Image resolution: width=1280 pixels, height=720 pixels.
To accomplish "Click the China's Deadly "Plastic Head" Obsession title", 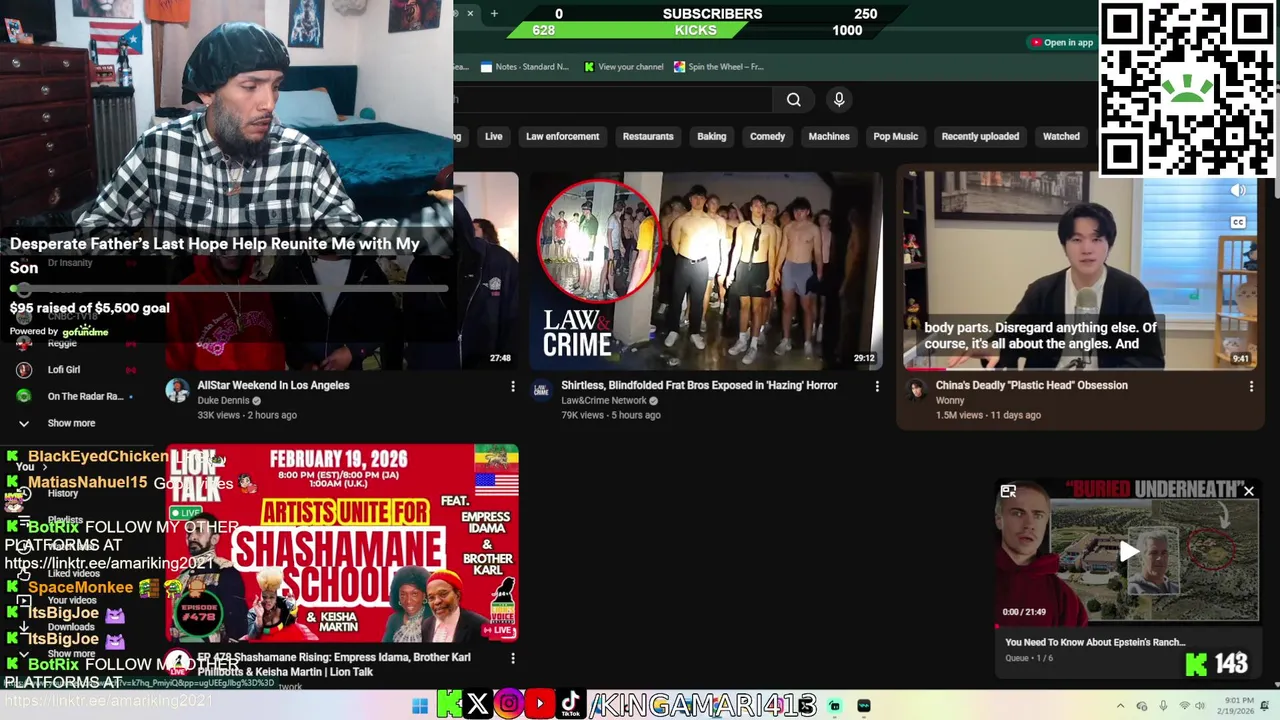I will (1031, 385).
